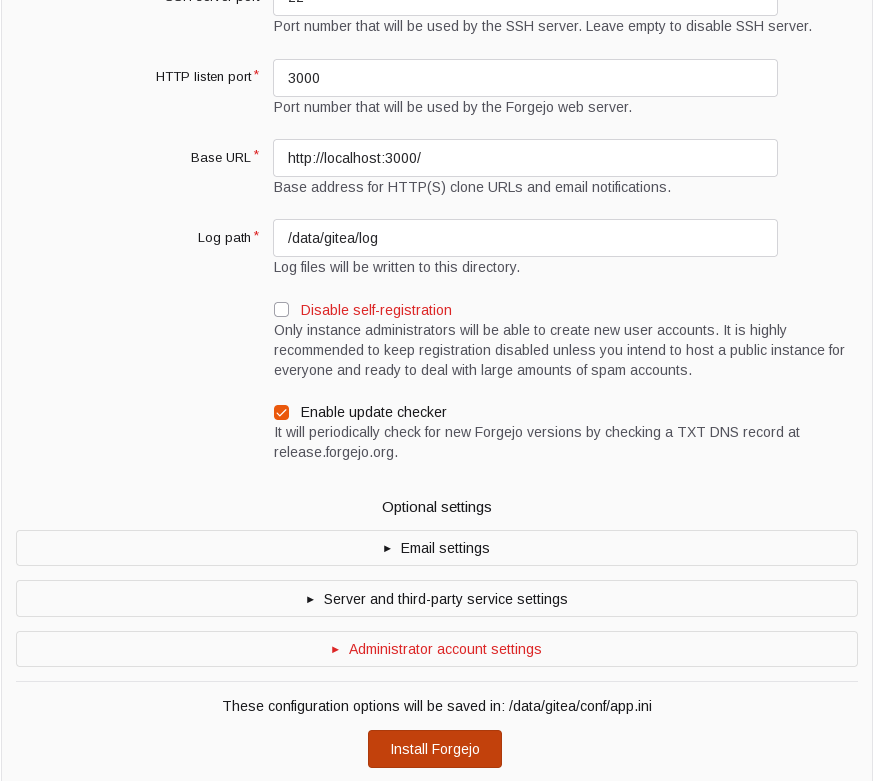Click the Log path label

pyautogui.click(x=224, y=238)
